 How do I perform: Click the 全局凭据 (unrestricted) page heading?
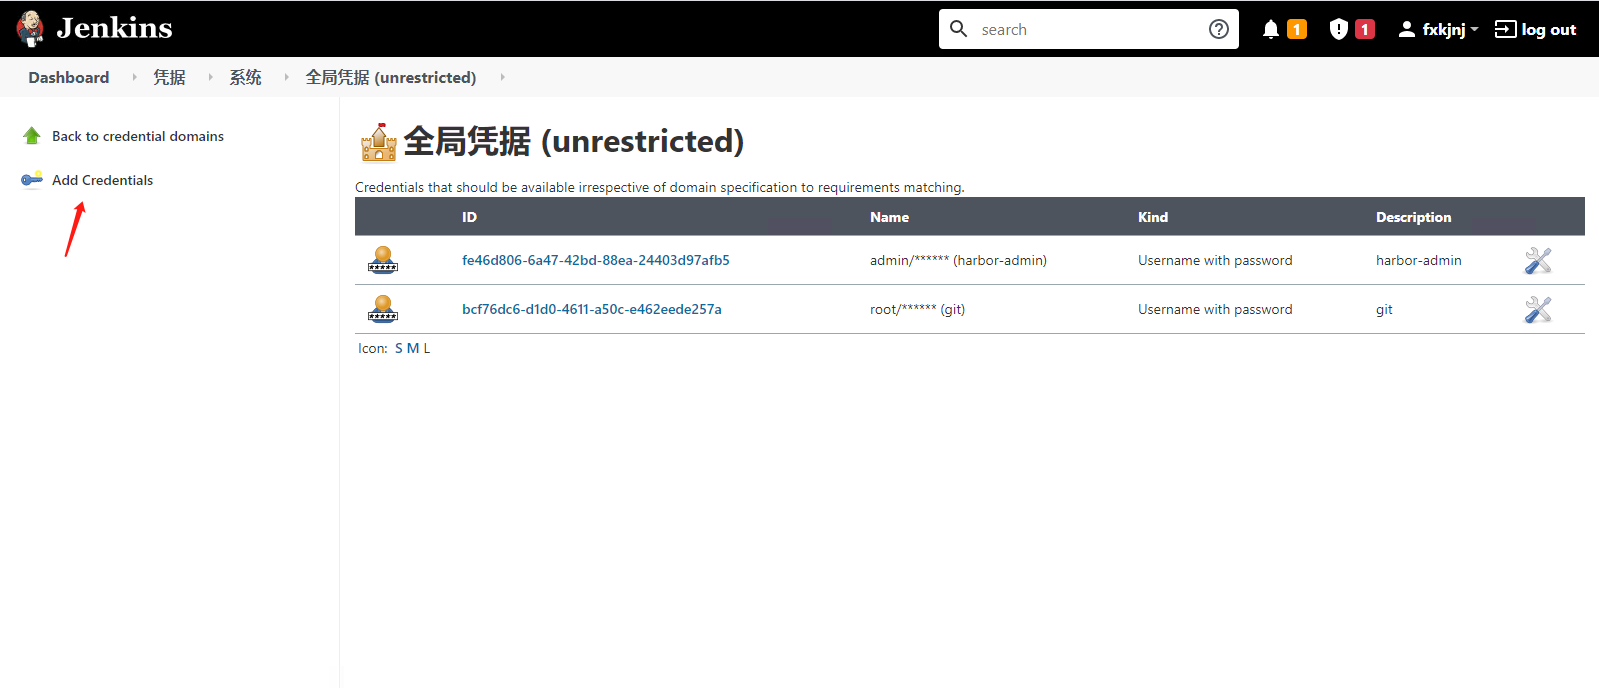(x=574, y=142)
